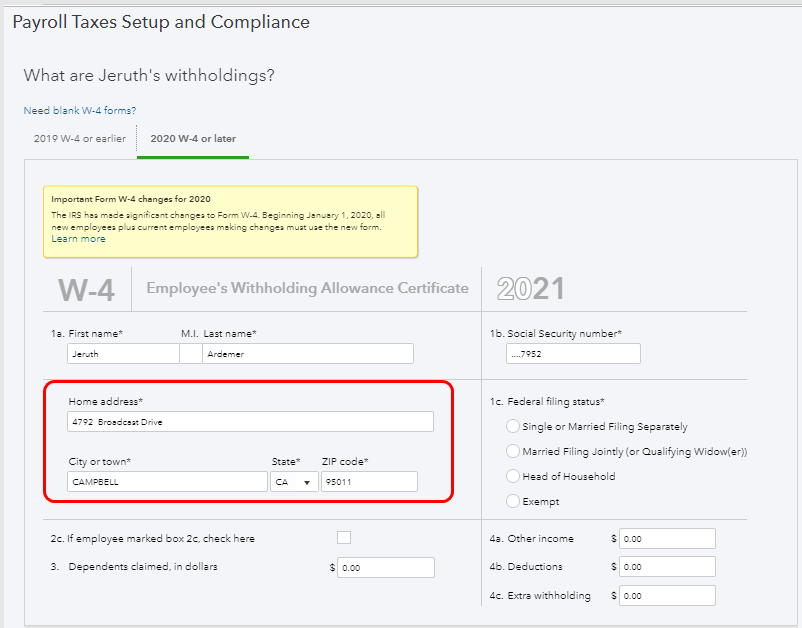
Task: Click the Social Security number field
Action: pyautogui.click(x=573, y=354)
